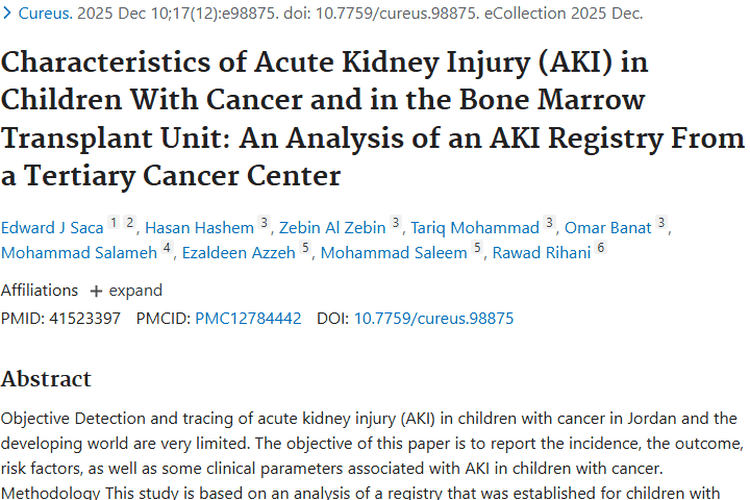This screenshot has width=750, height=500.
Task: Open author Rawad Rihani
Action: 541,253
